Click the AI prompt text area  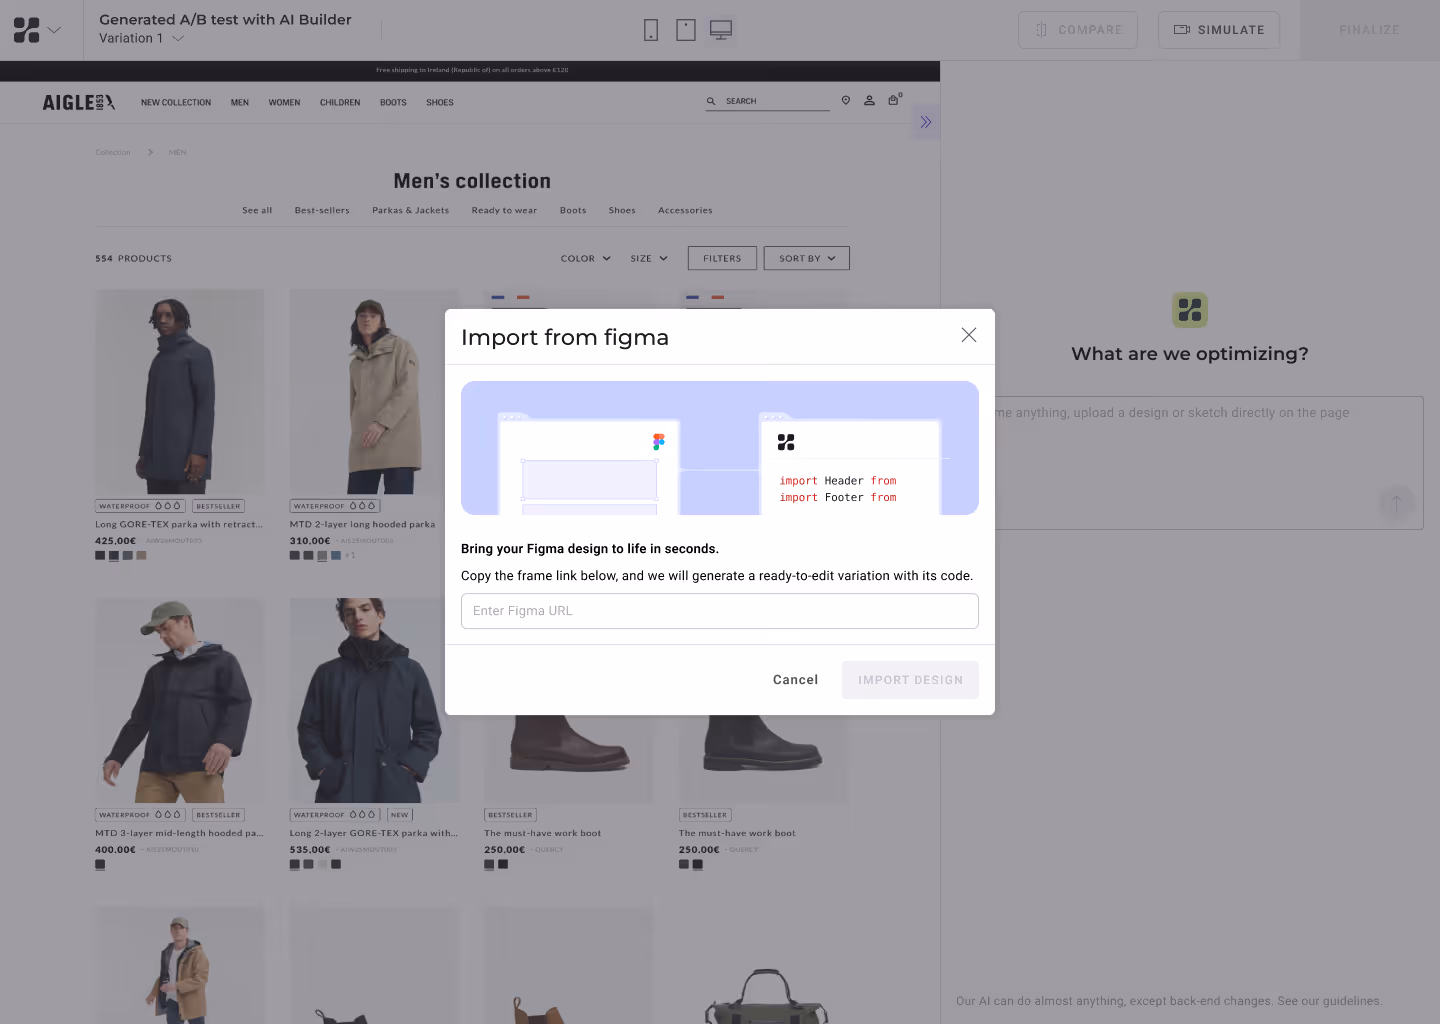click(x=1190, y=463)
